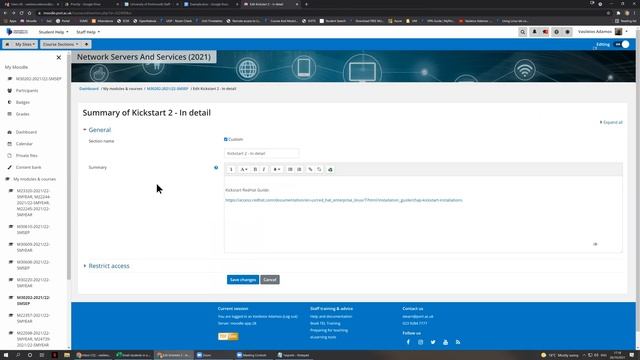Open Grades in the side menu
The height and width of the screenshot is (360, 640).
[22, 114]
